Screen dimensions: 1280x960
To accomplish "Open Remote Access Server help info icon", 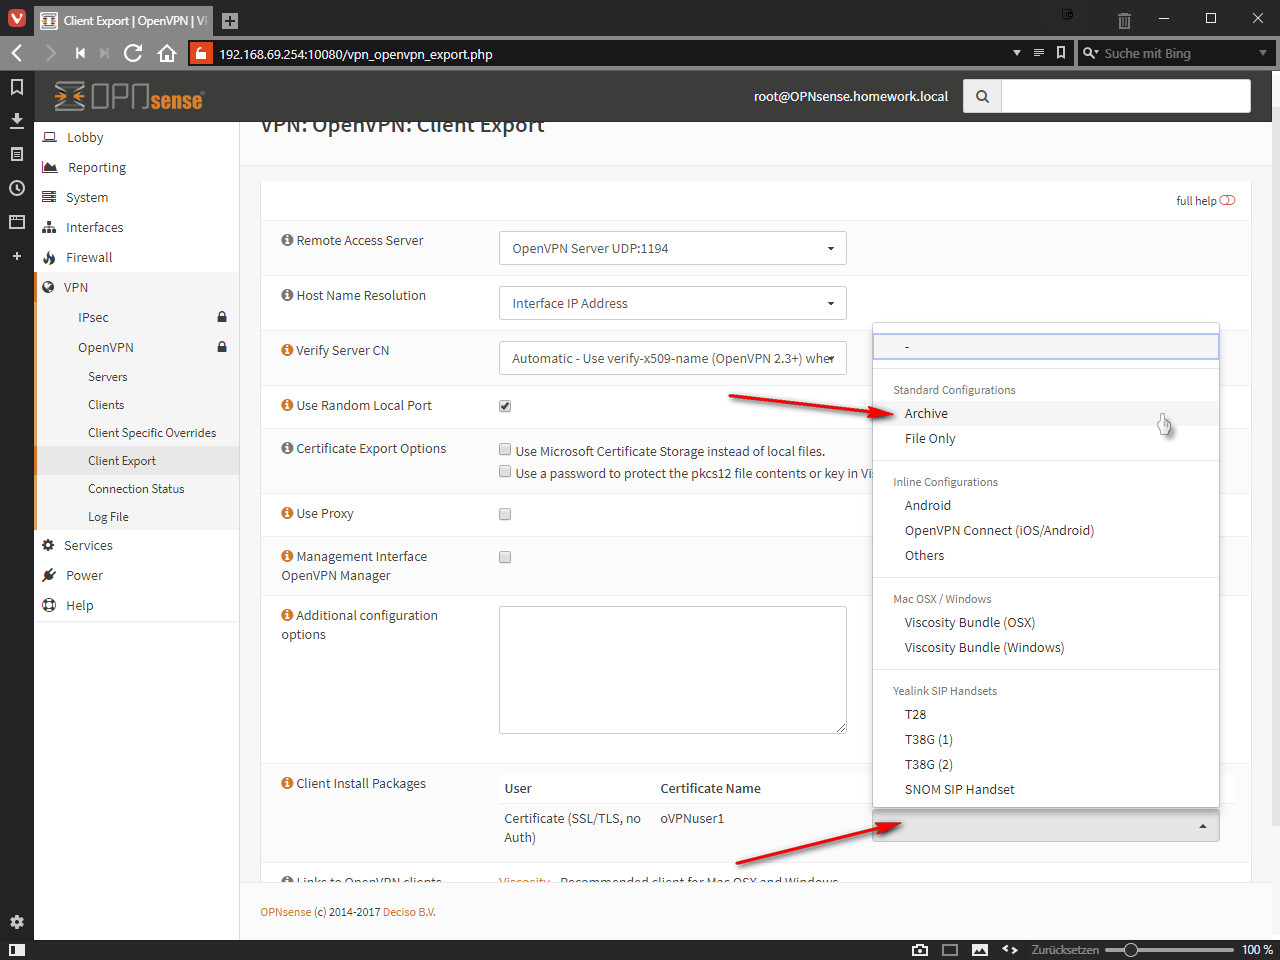I will (287, 240).
